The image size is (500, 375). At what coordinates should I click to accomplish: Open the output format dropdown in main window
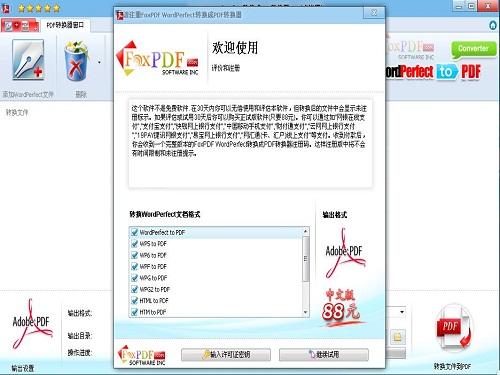[402, 312]
